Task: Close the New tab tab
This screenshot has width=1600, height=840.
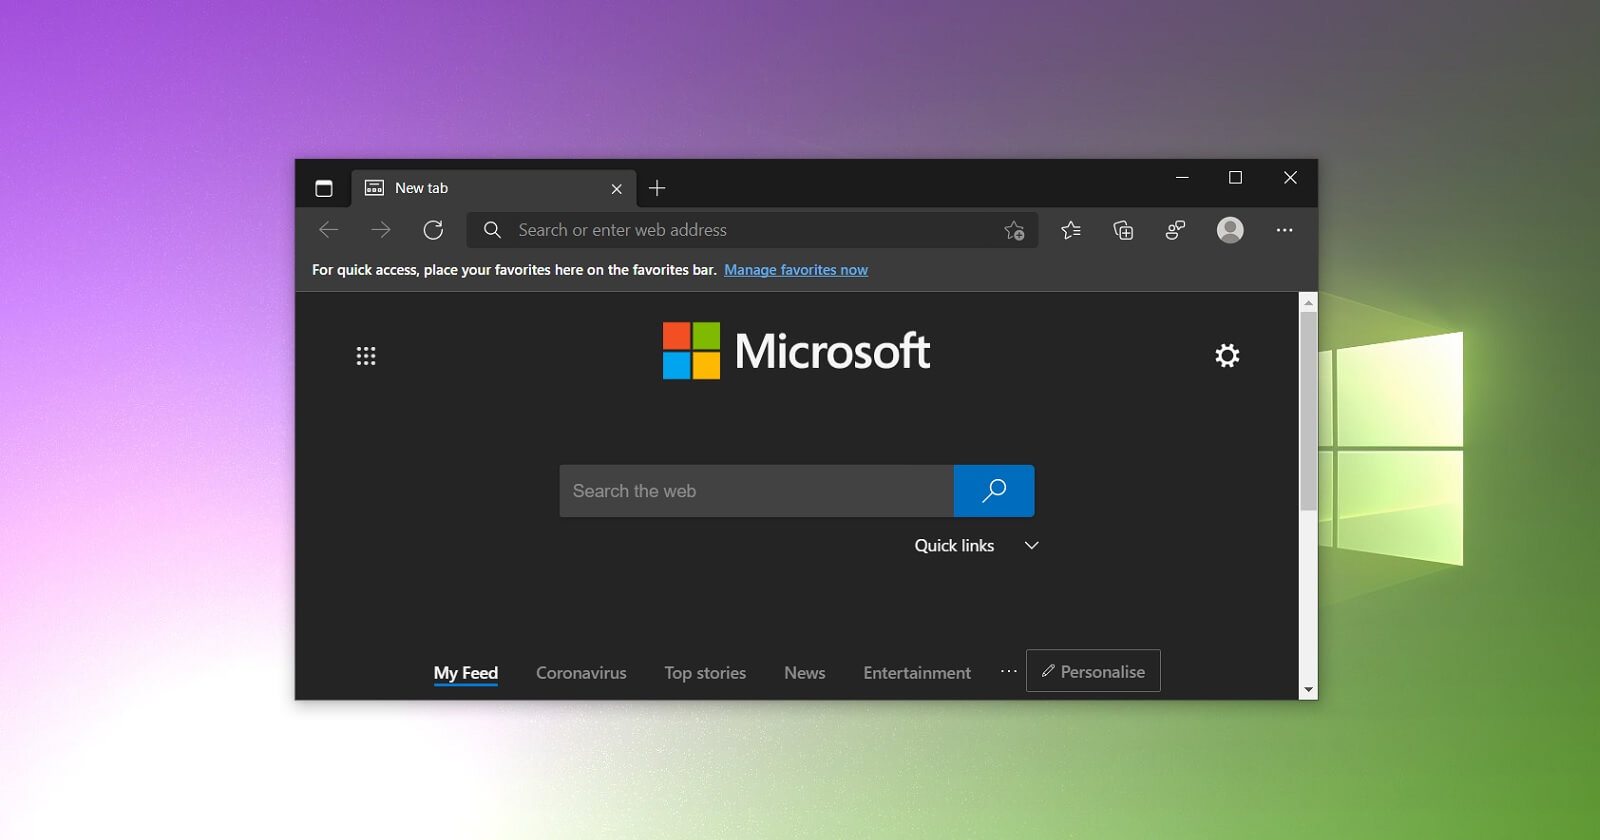Action: (616, 189)
